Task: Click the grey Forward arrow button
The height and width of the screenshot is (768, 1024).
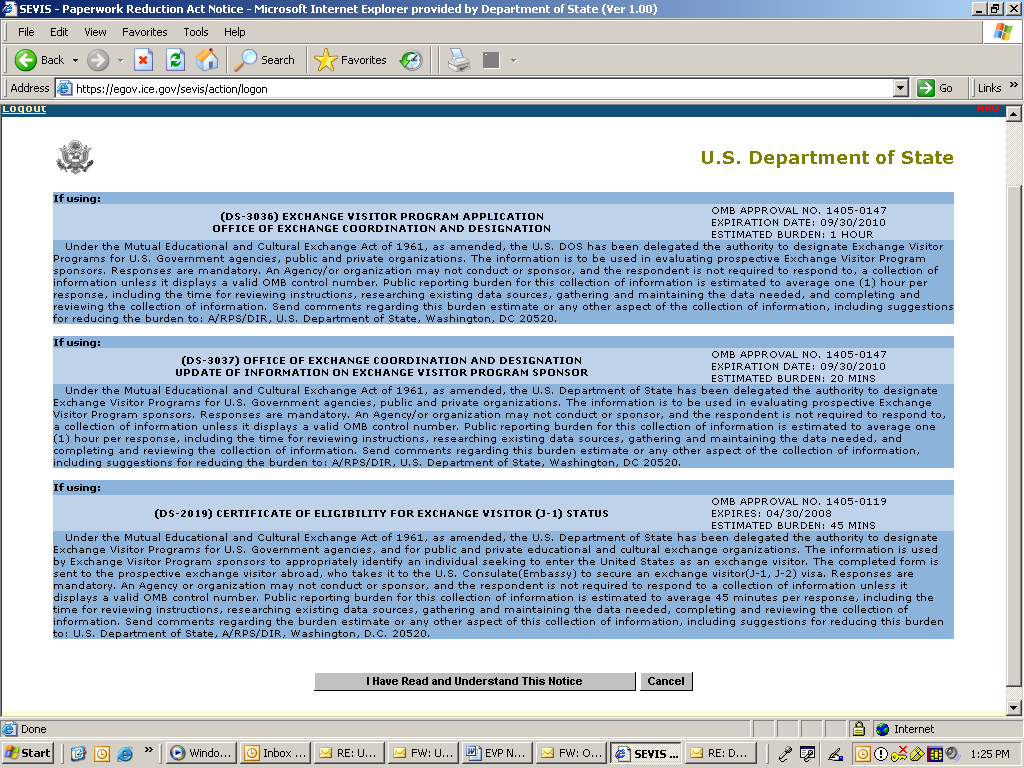Action: (x=98, y=60)
